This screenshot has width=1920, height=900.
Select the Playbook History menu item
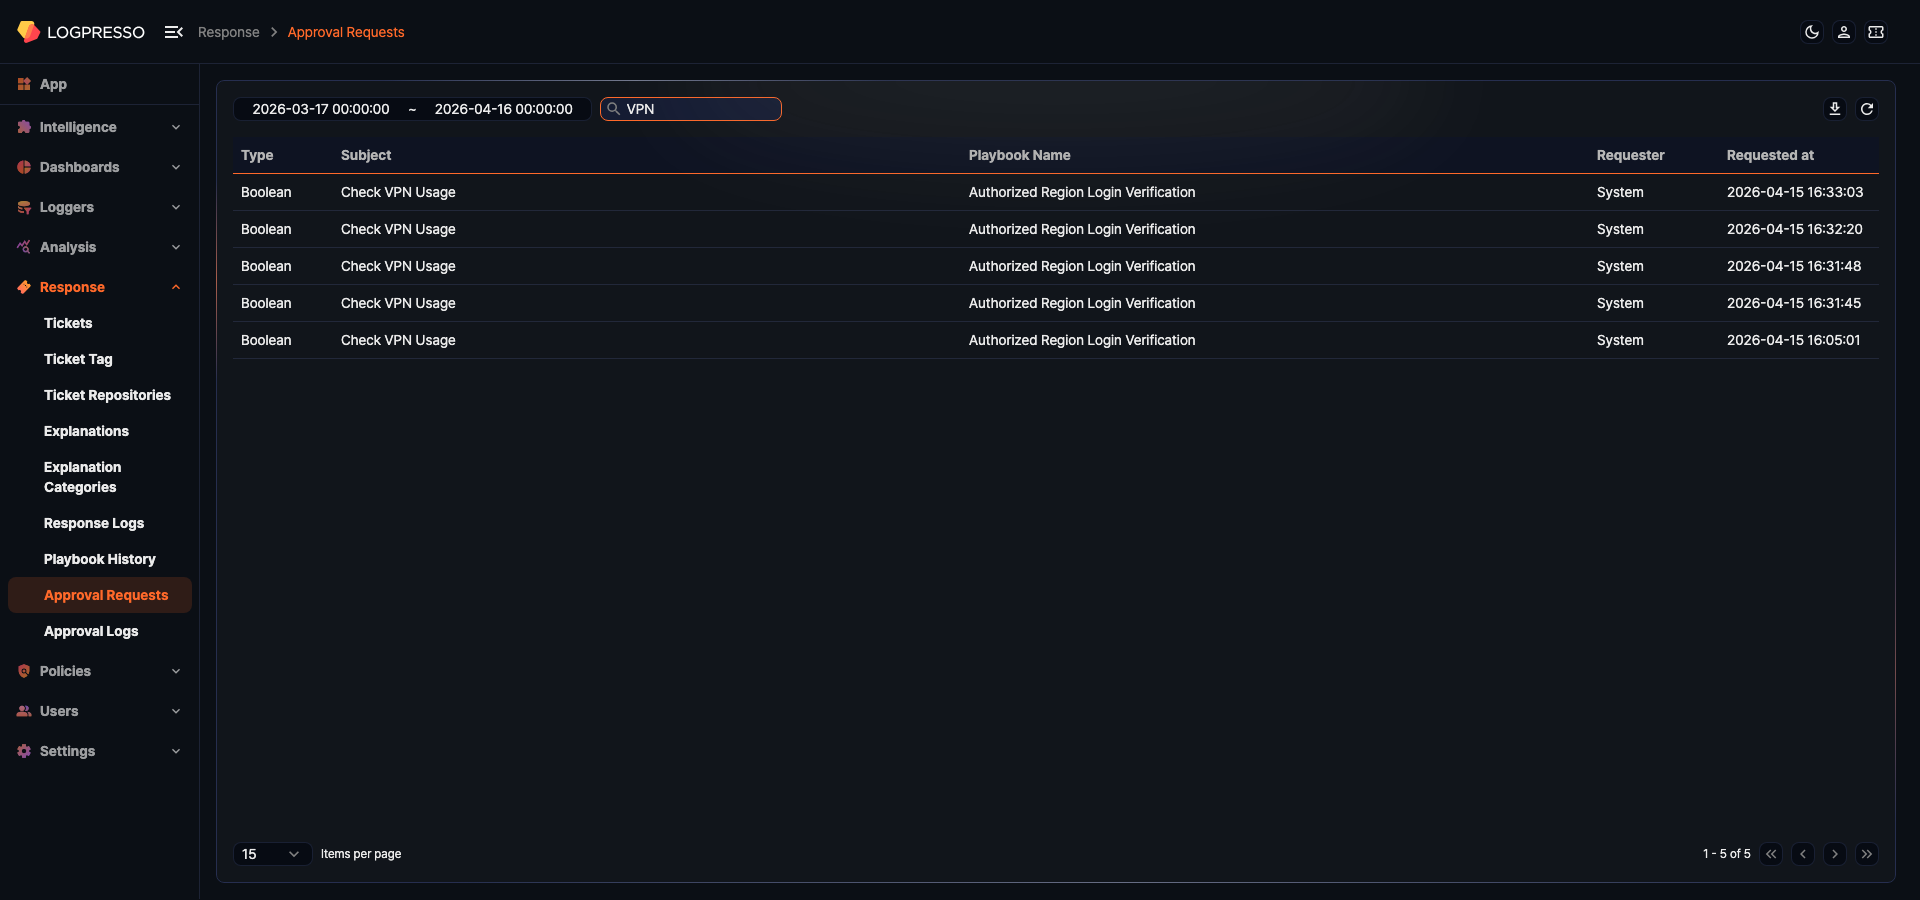[100, 559]
